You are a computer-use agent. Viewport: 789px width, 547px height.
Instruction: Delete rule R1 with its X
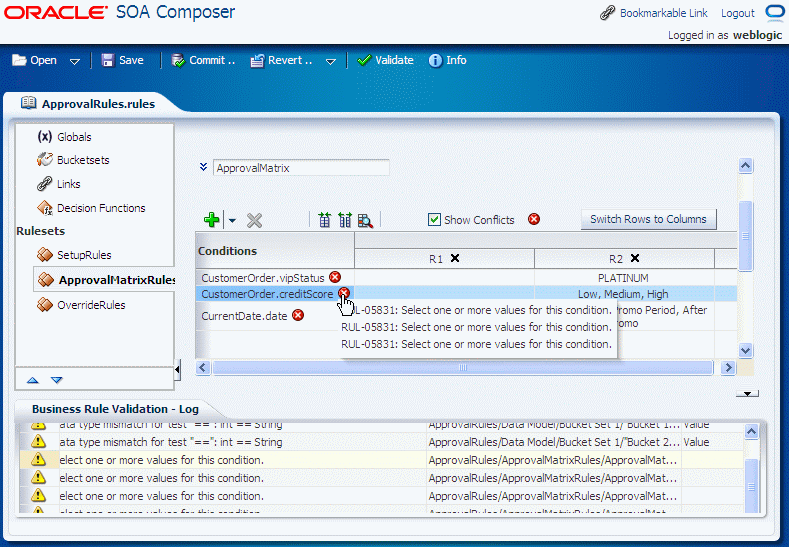click(455, 258)
